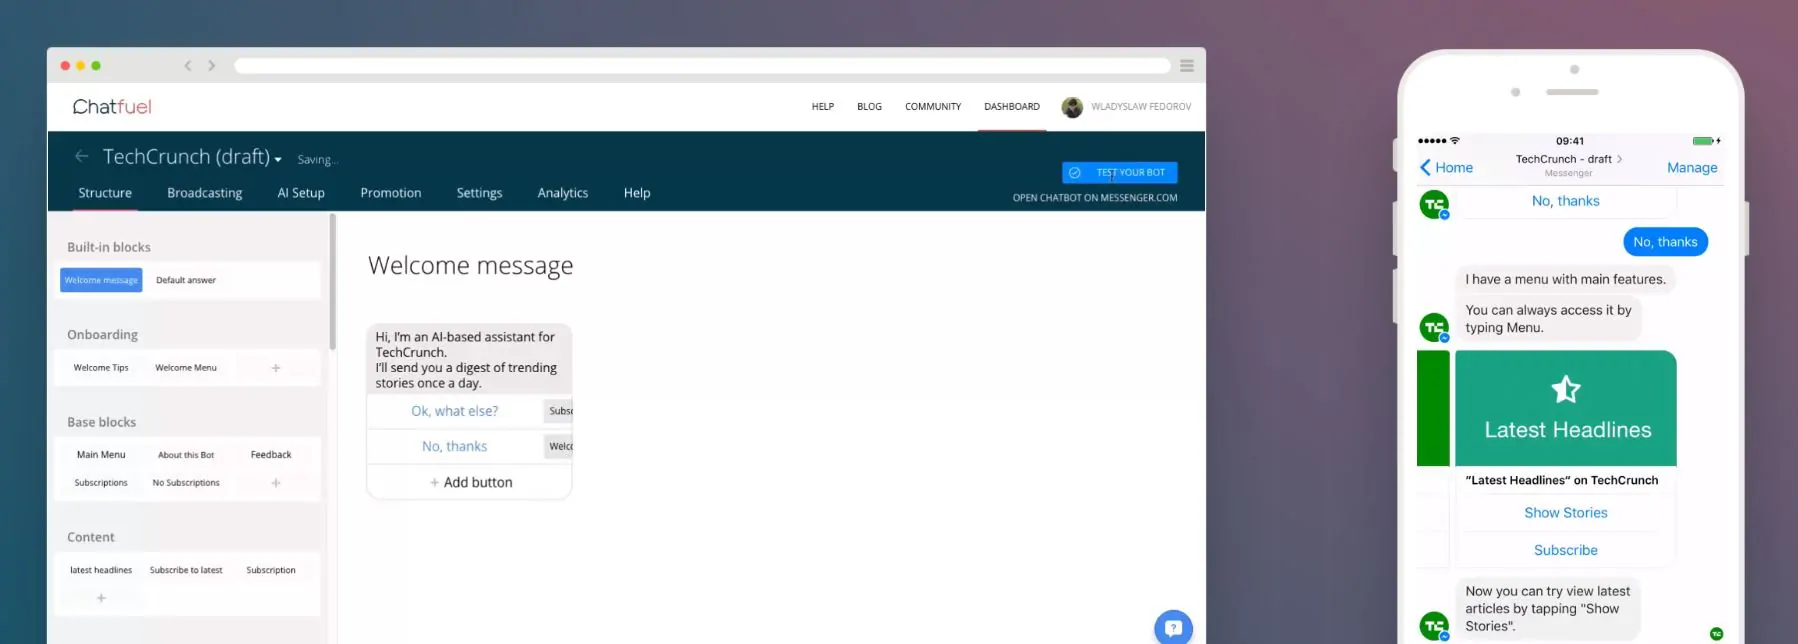Screen dimensions: 1798x644
Task: Click the Chatfuel logo
Action: [x=112, y=107]
